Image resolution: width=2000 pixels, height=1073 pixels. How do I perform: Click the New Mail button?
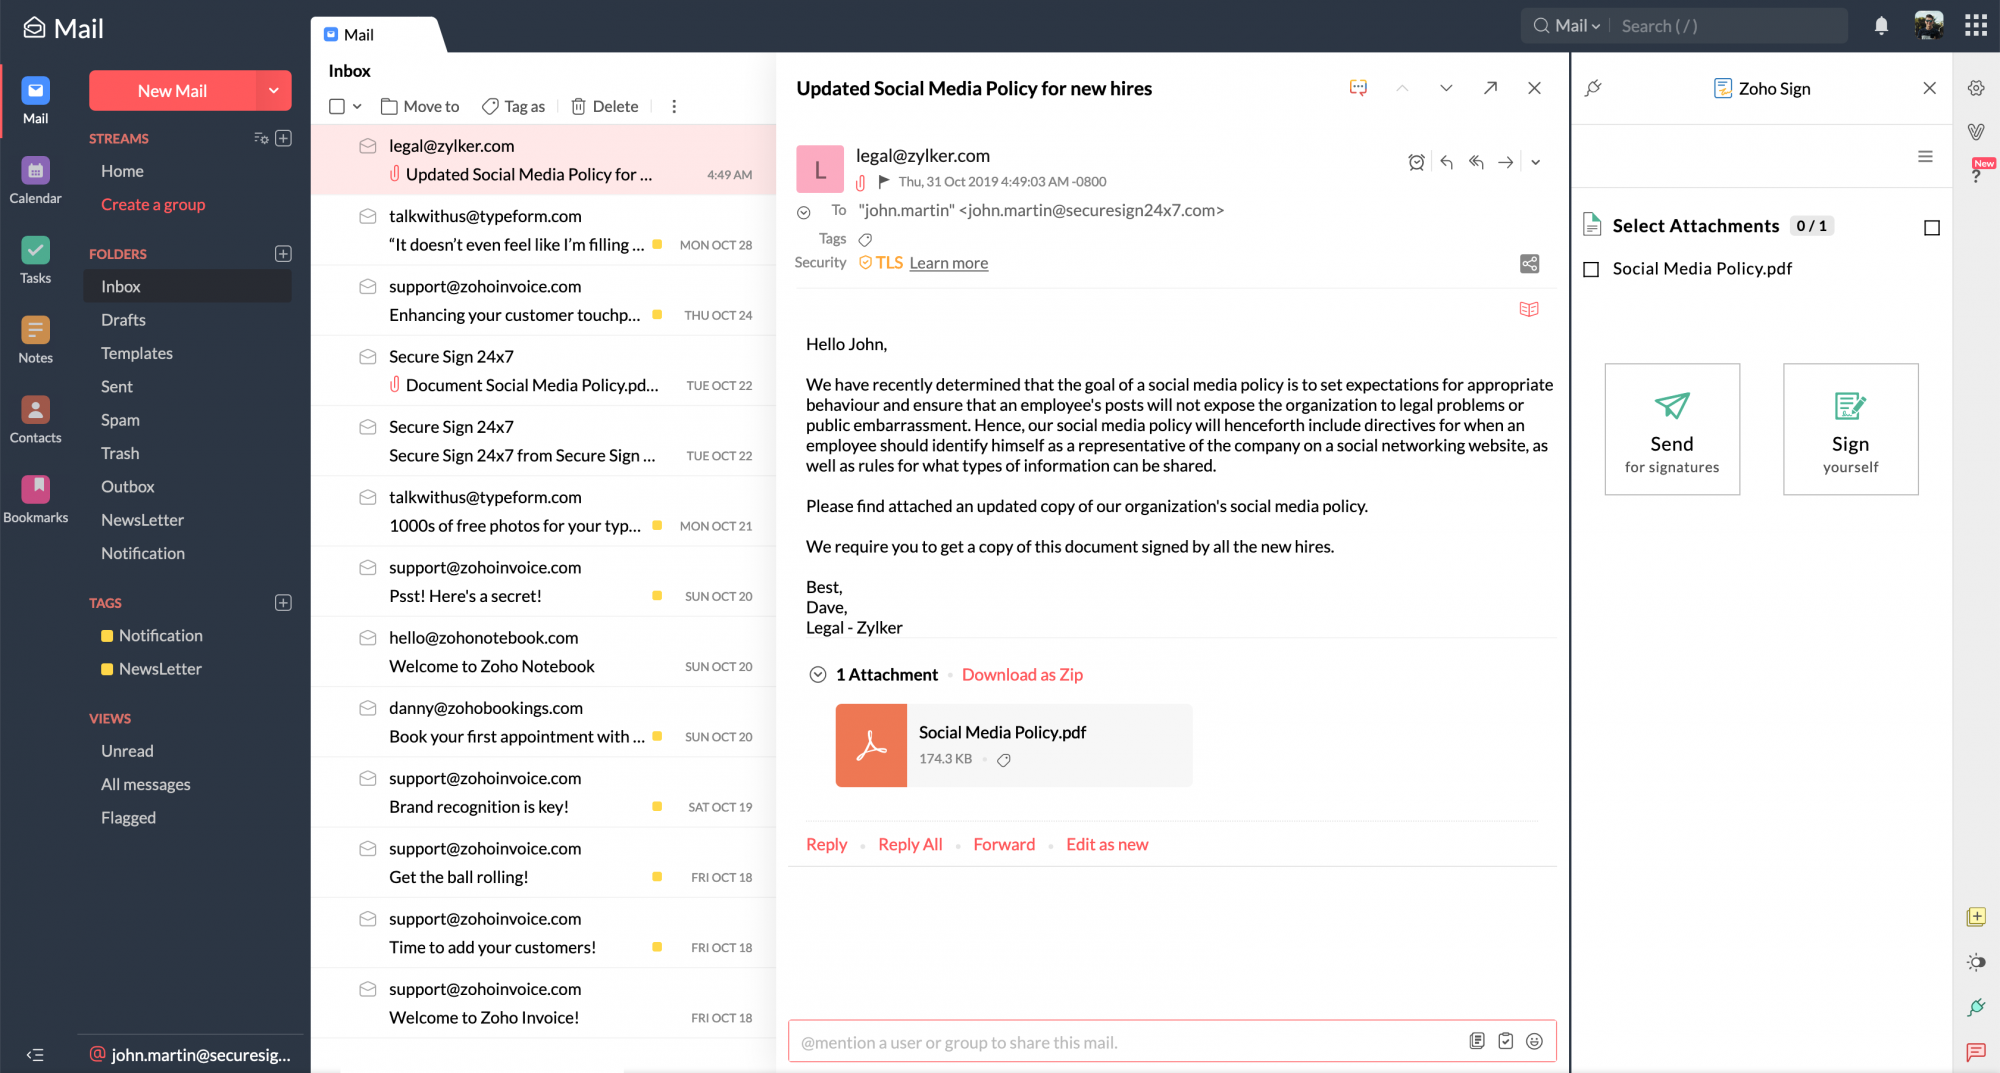pos(173,91)
